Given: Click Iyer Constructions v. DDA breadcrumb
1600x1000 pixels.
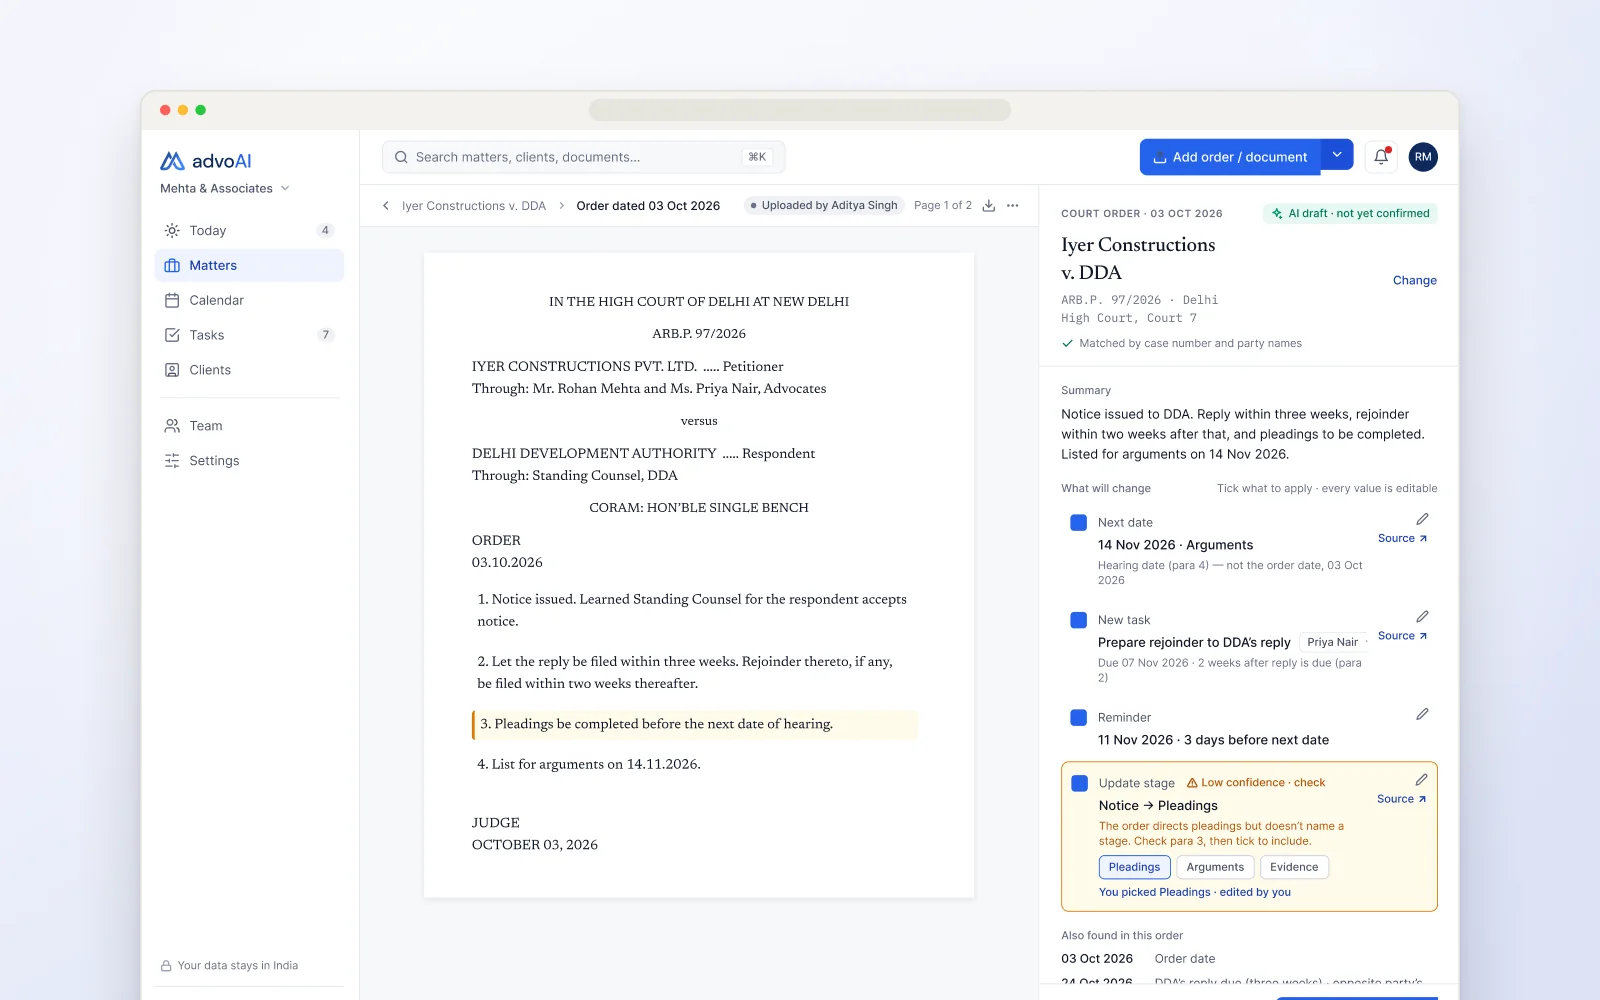Looking at the screenshot, I should click(x=474, y=206).
